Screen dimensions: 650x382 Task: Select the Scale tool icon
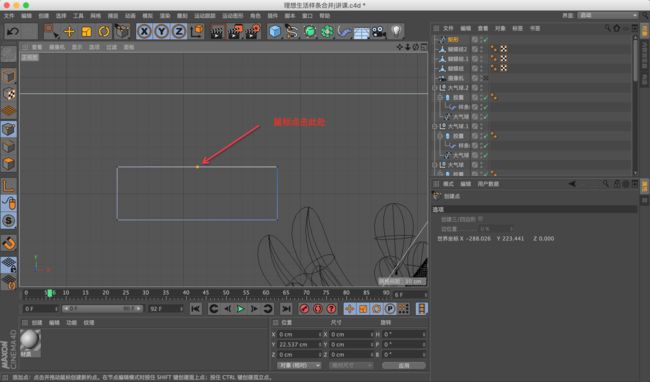point(86,31)
